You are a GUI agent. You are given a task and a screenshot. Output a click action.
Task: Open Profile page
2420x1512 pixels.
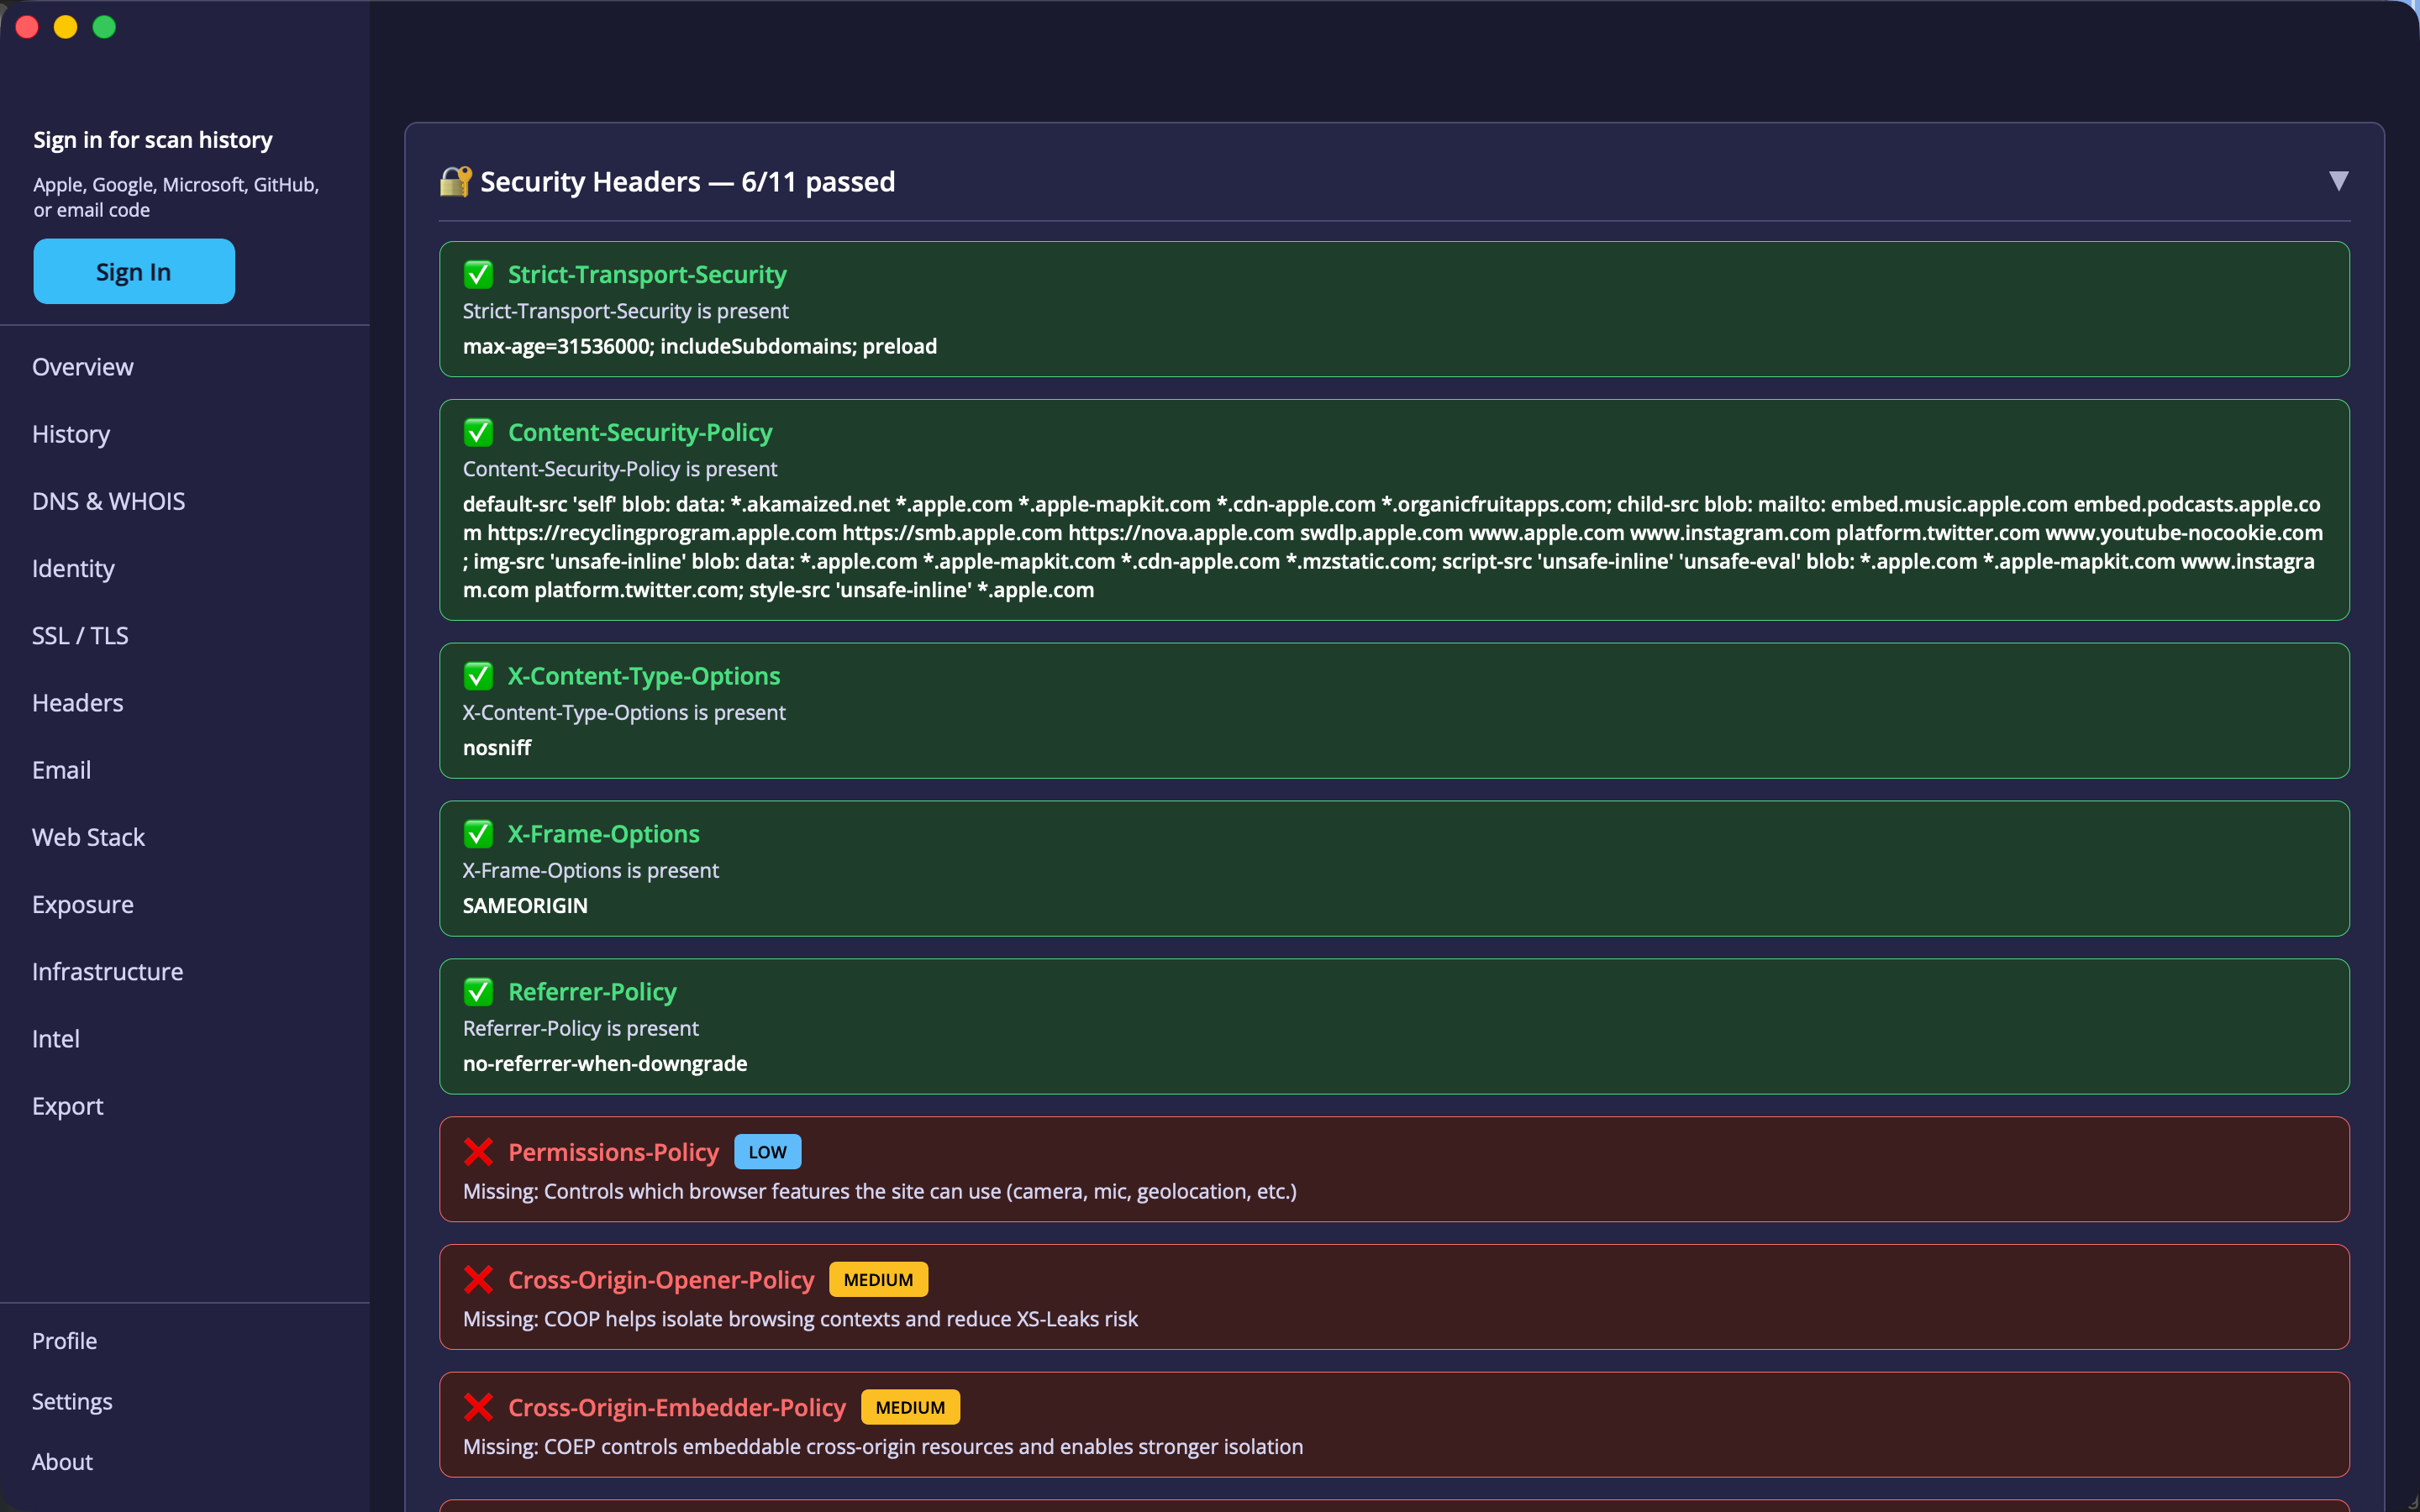point(64,1341)
